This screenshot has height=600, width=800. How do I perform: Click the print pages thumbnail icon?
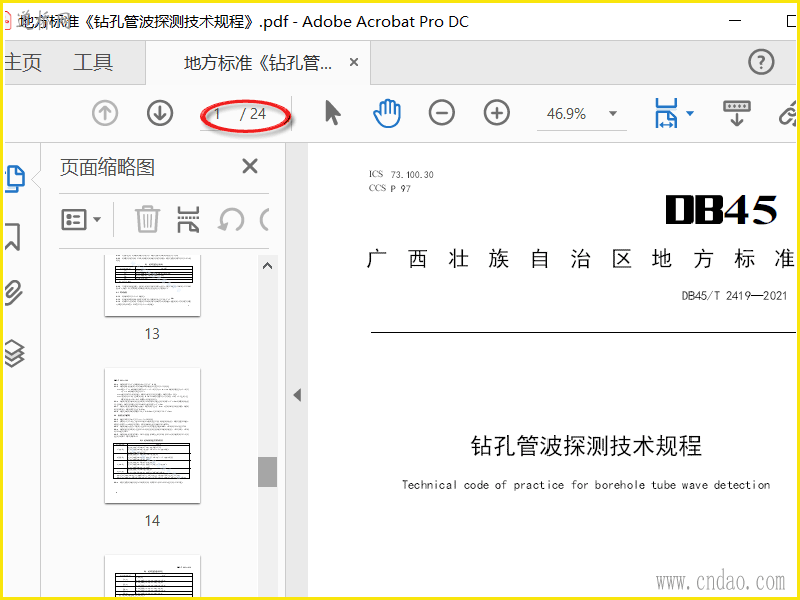point(188,219)
